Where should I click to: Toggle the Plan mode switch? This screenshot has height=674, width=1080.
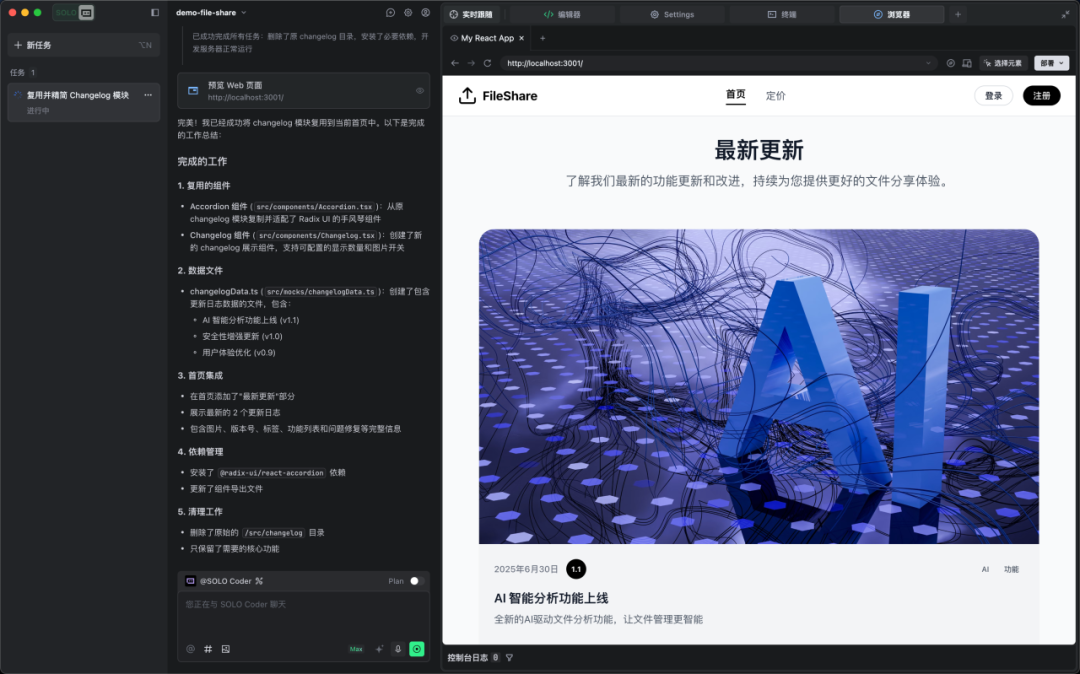pyautogui.click(x=413, y=581)
